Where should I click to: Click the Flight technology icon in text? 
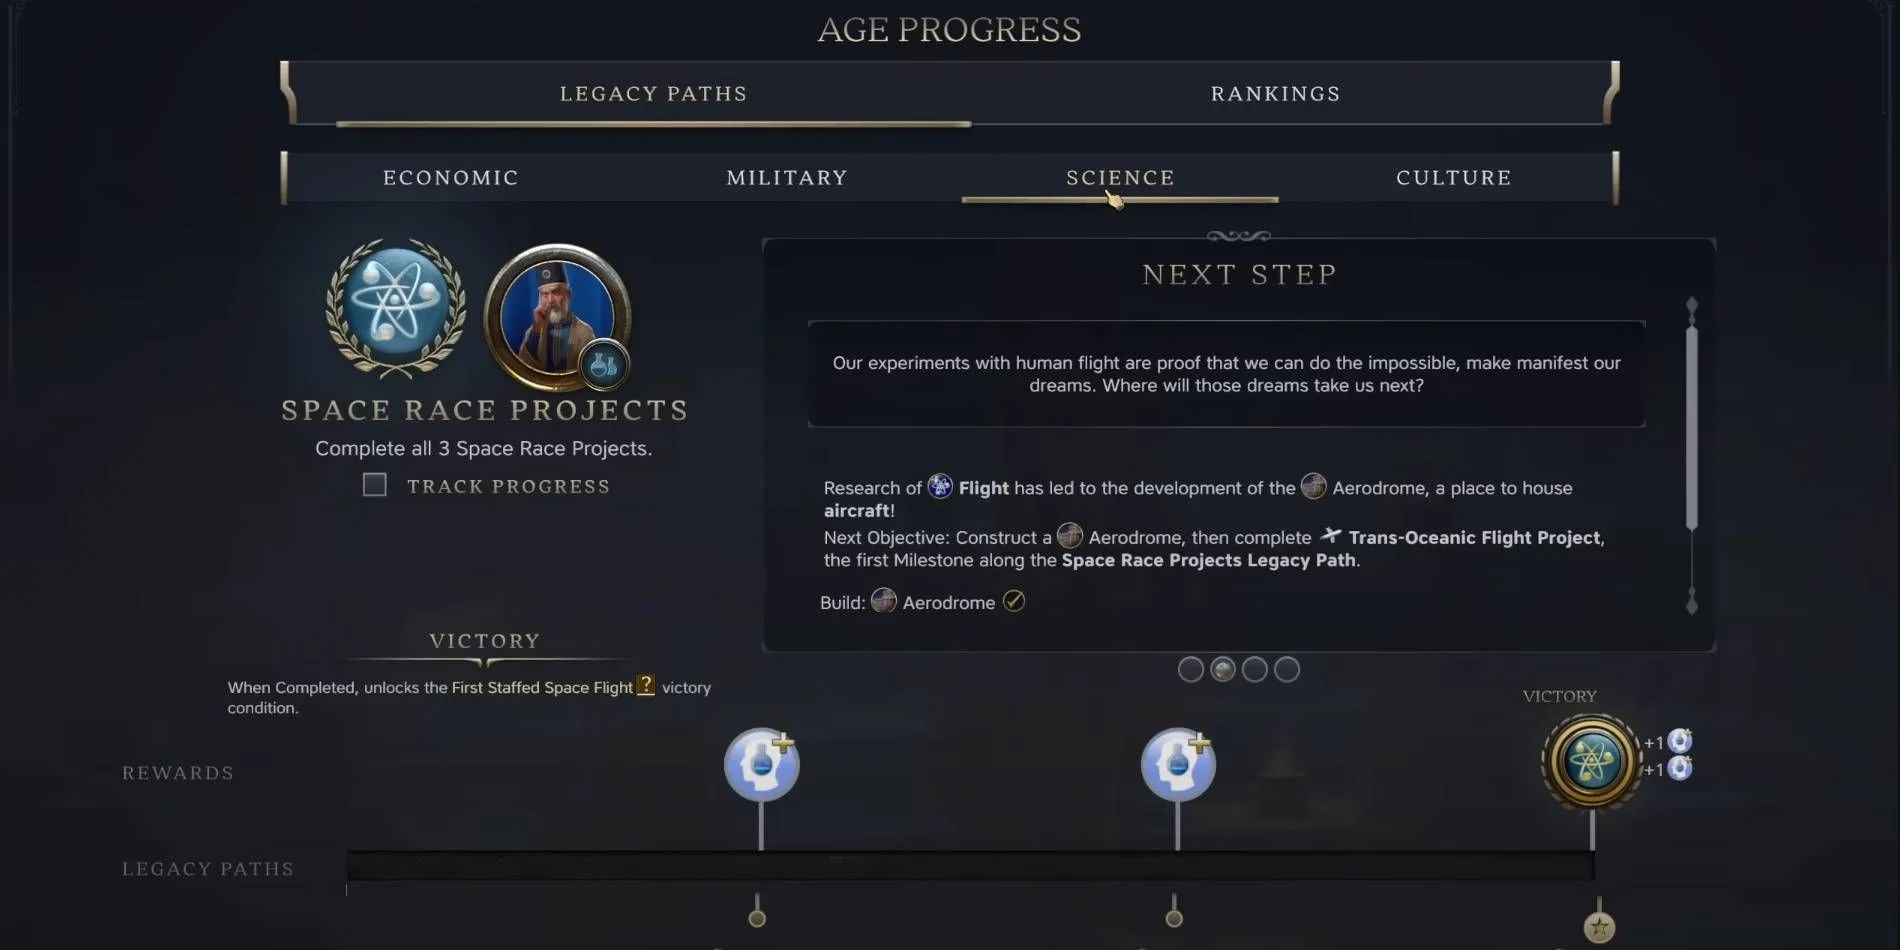(x=940, y=486)
